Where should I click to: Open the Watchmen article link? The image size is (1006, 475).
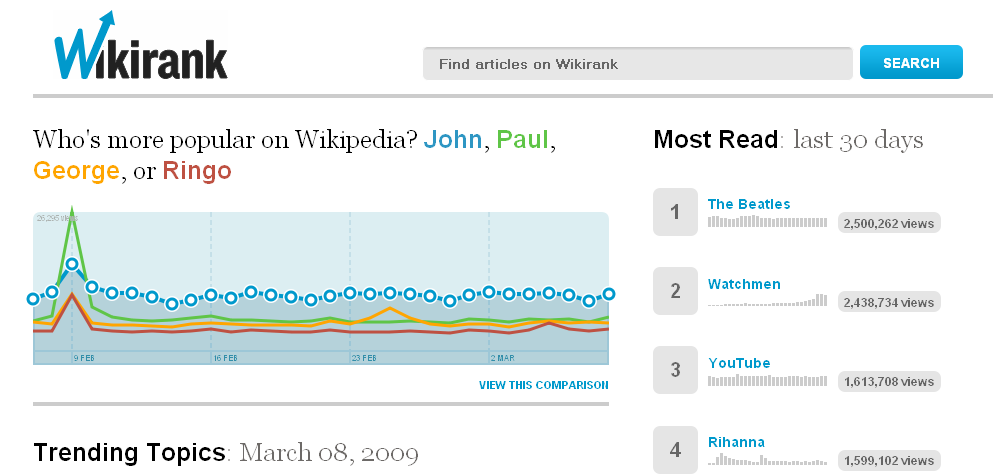coord(744,284)
